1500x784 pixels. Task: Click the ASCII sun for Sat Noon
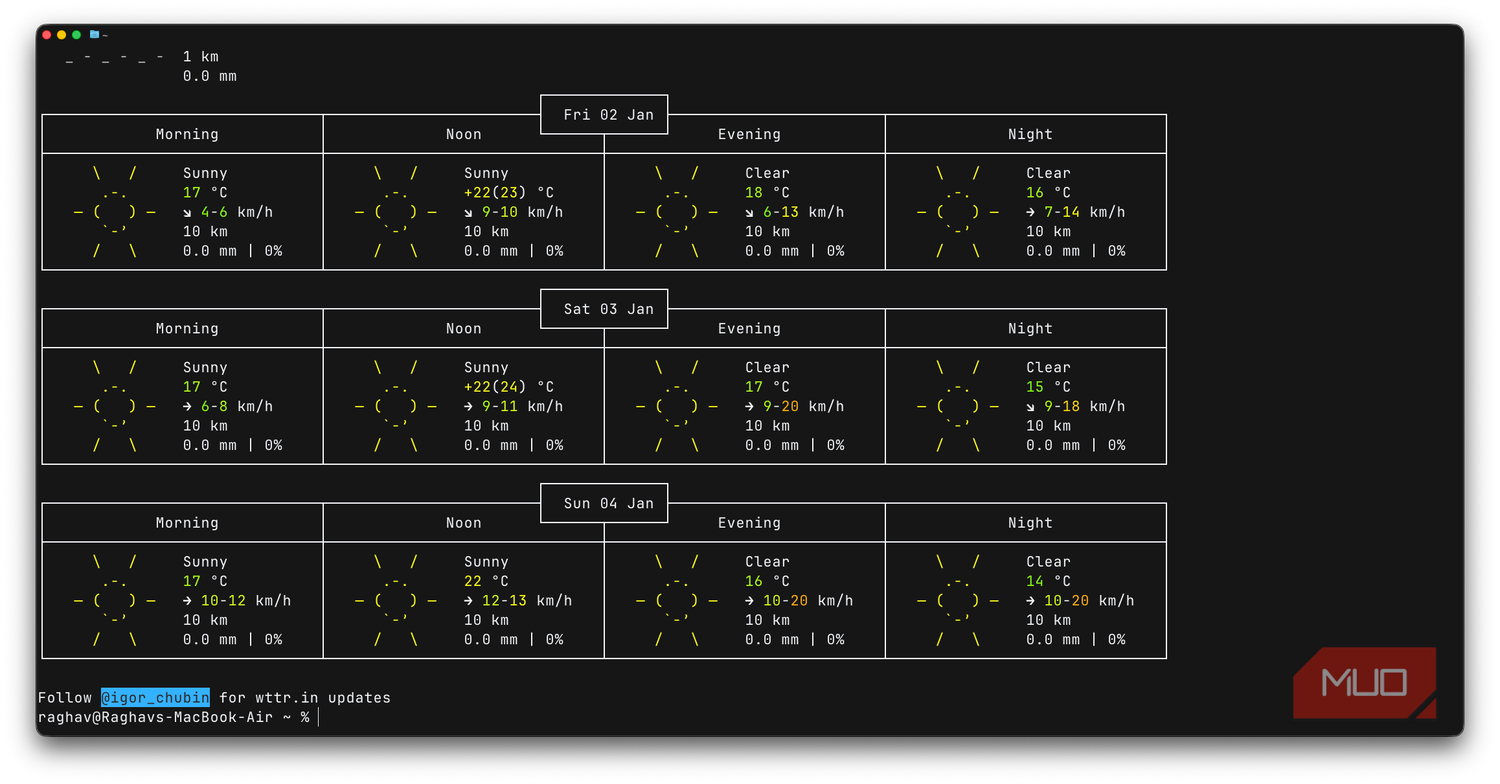click(396, 406)
